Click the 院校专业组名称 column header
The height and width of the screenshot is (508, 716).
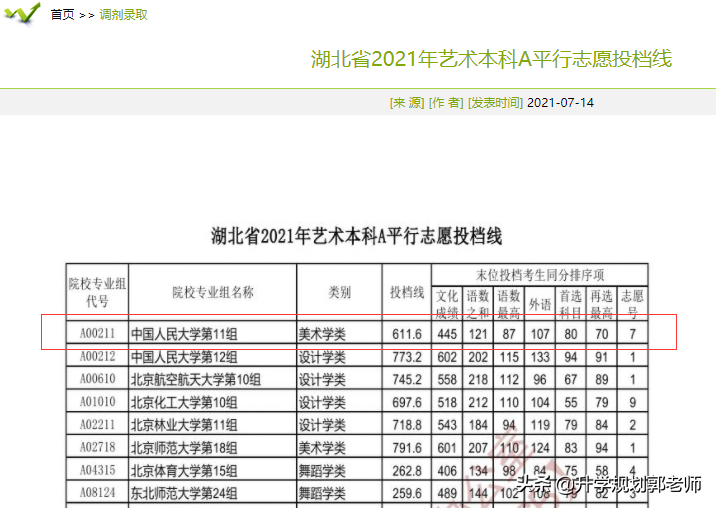point(213,292)
